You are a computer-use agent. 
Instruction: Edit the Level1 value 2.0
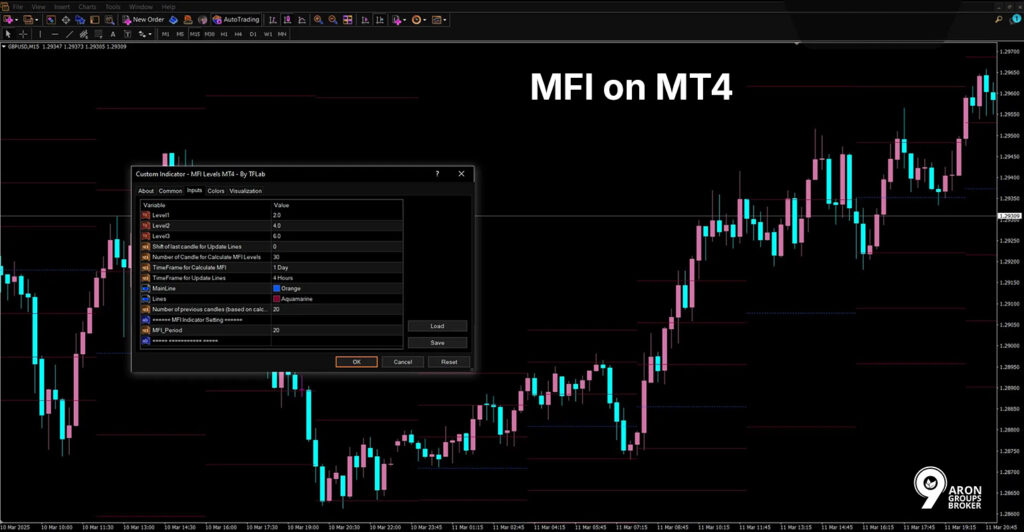tap(336, 215)
